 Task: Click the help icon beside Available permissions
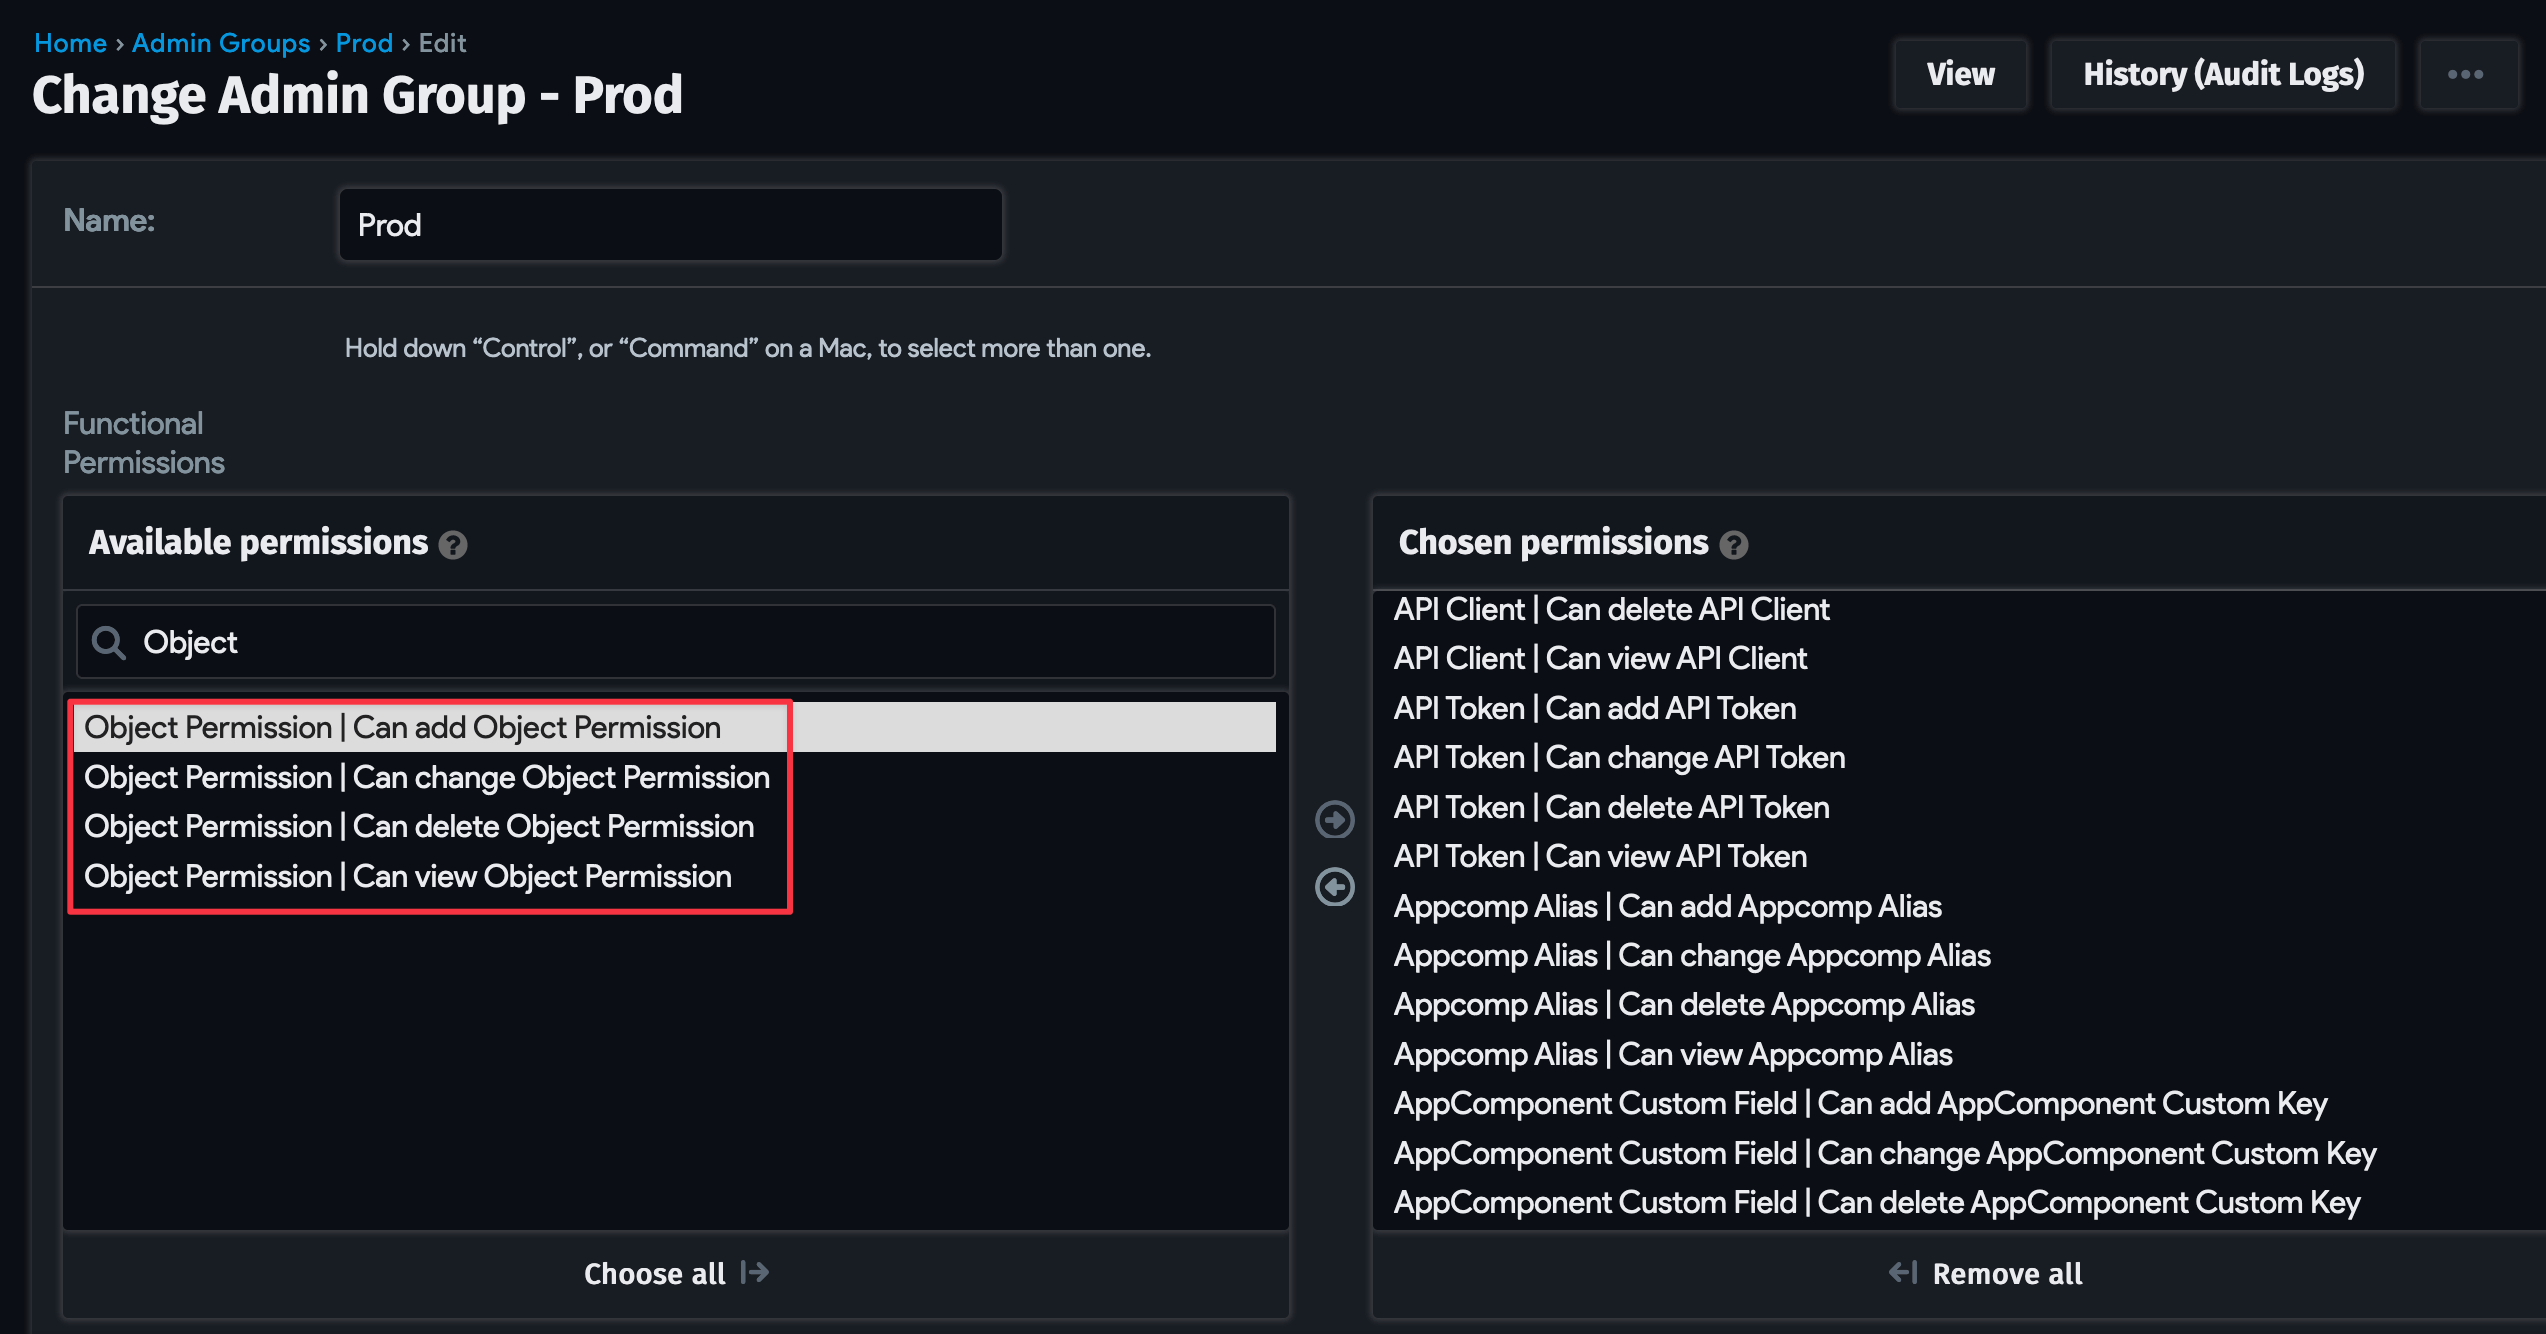pyautogui.click(x=453, y=545)
